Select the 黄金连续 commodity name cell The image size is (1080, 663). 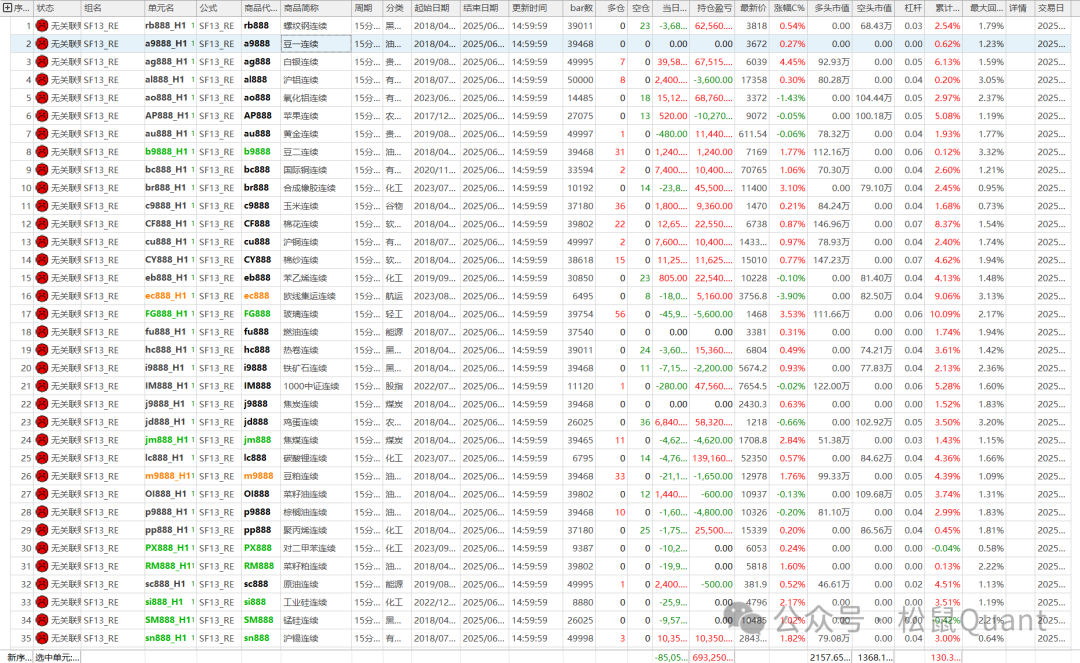click(x=315, y=134)
